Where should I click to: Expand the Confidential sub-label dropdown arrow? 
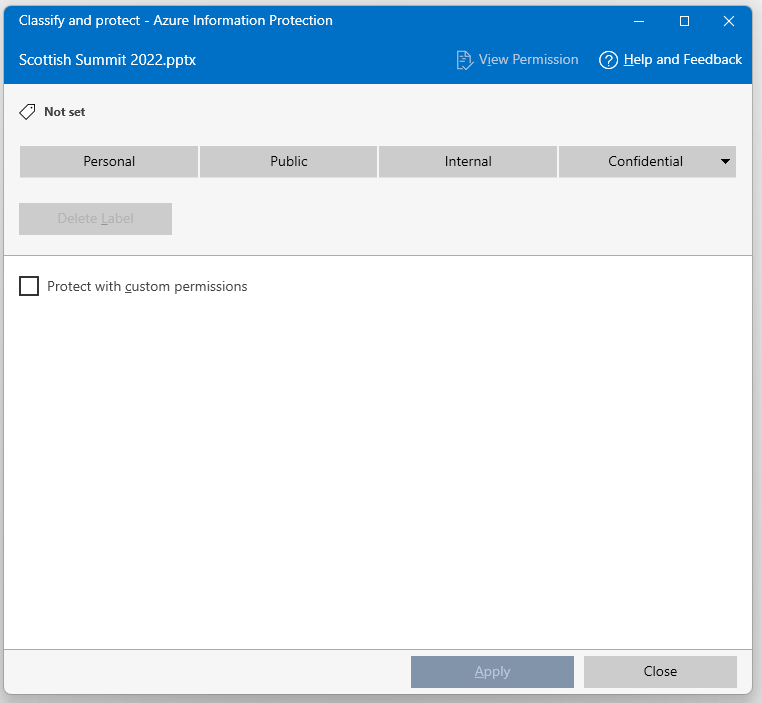click(725, 161)
